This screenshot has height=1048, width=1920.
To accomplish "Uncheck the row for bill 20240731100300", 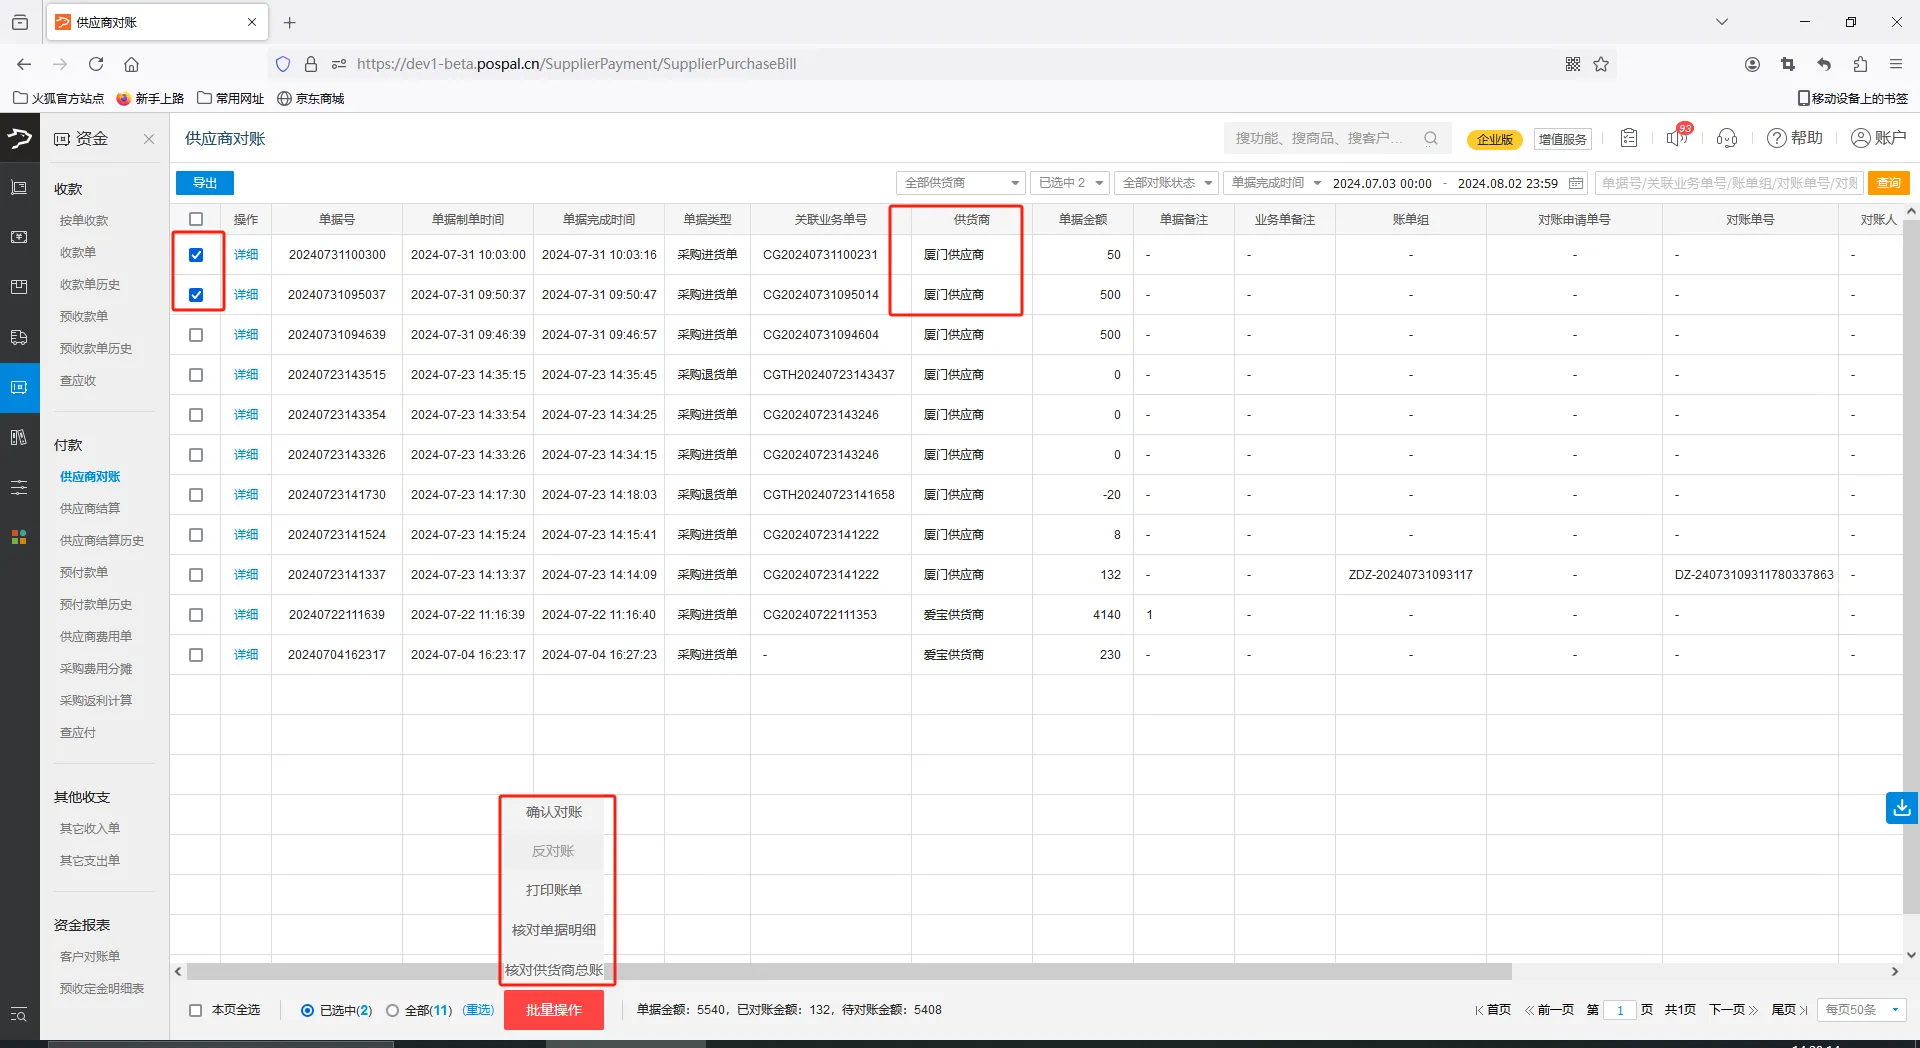I will pyautogui.click(x=196, y=255).
